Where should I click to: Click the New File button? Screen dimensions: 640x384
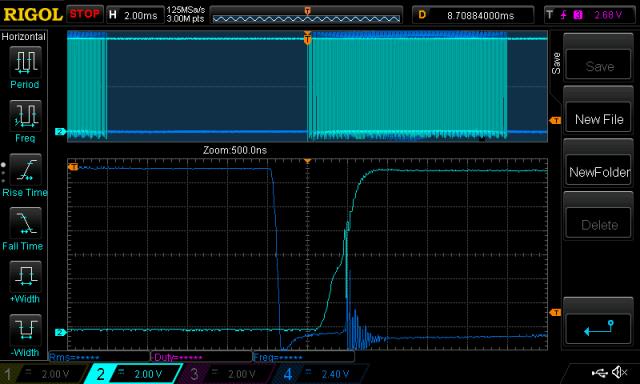pos(598,119)
